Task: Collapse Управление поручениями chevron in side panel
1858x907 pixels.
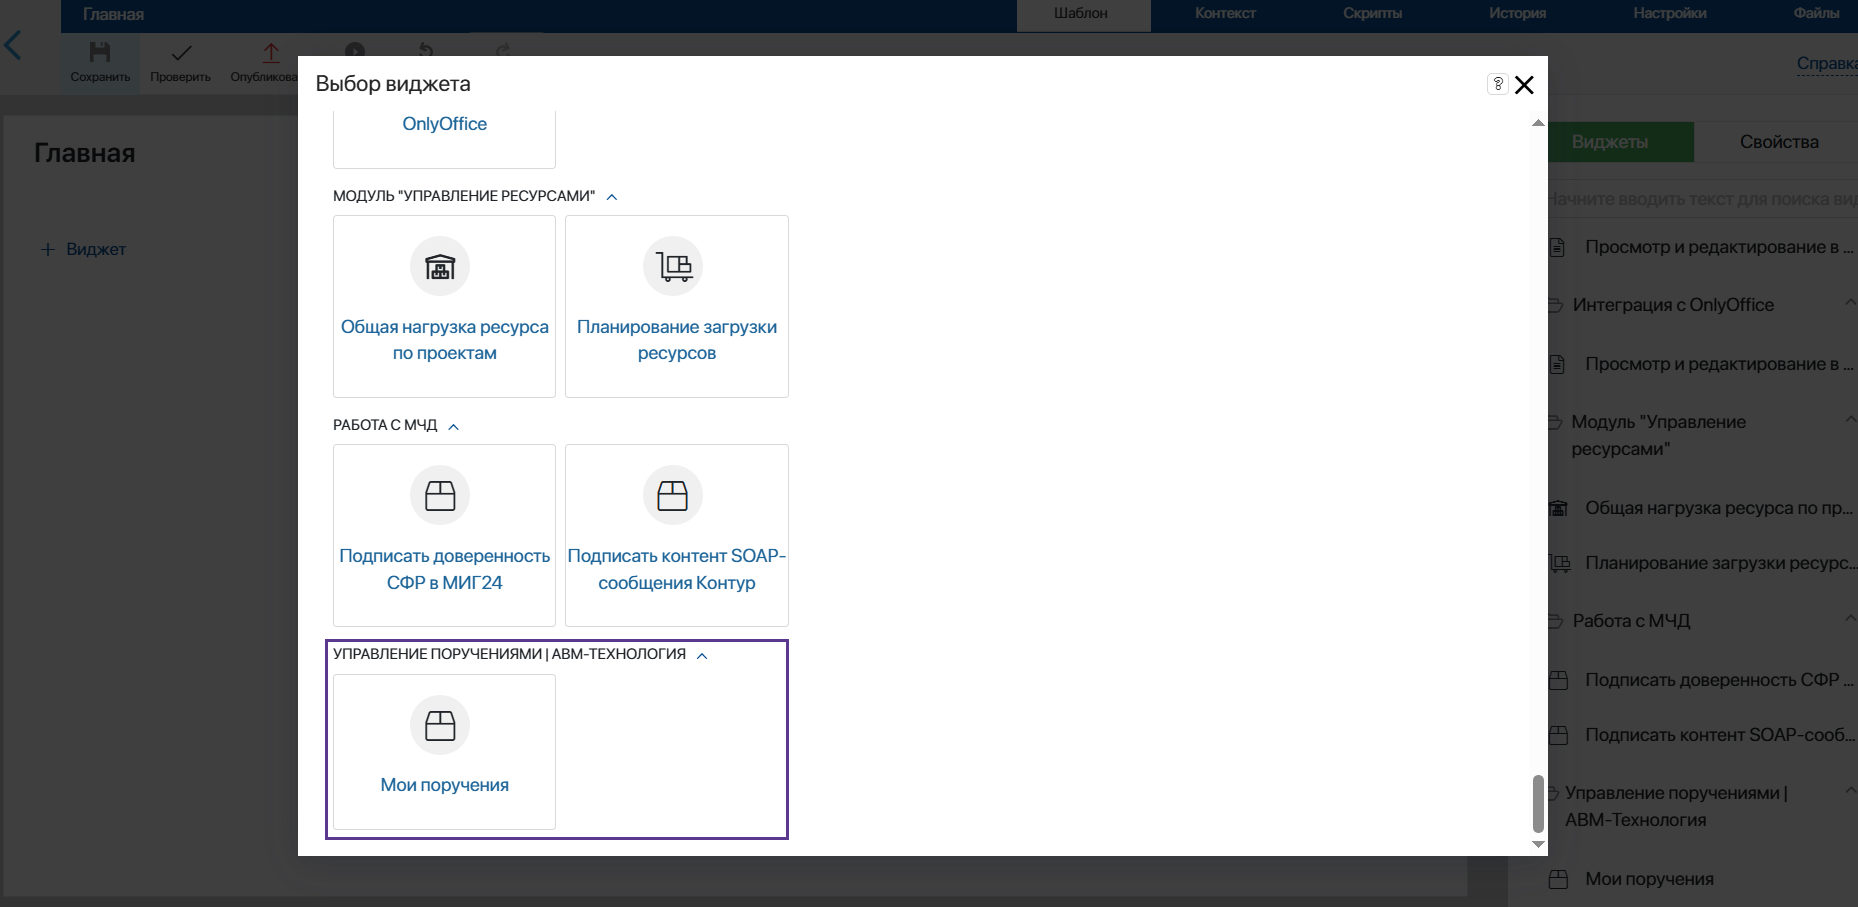Action: [1850, 791]
